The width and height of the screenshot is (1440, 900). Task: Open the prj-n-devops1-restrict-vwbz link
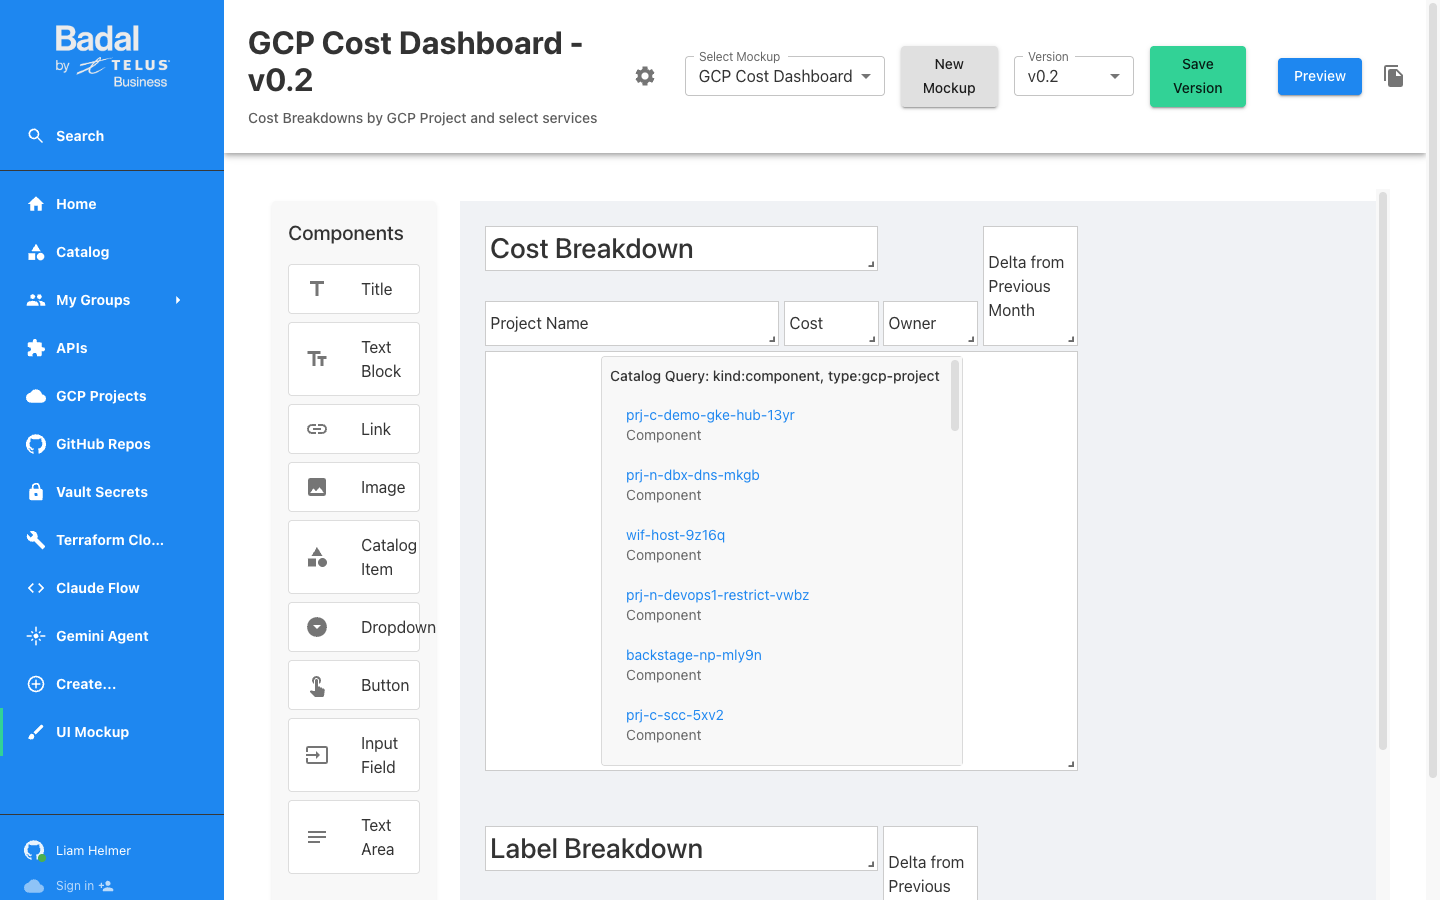pos(717,595)
